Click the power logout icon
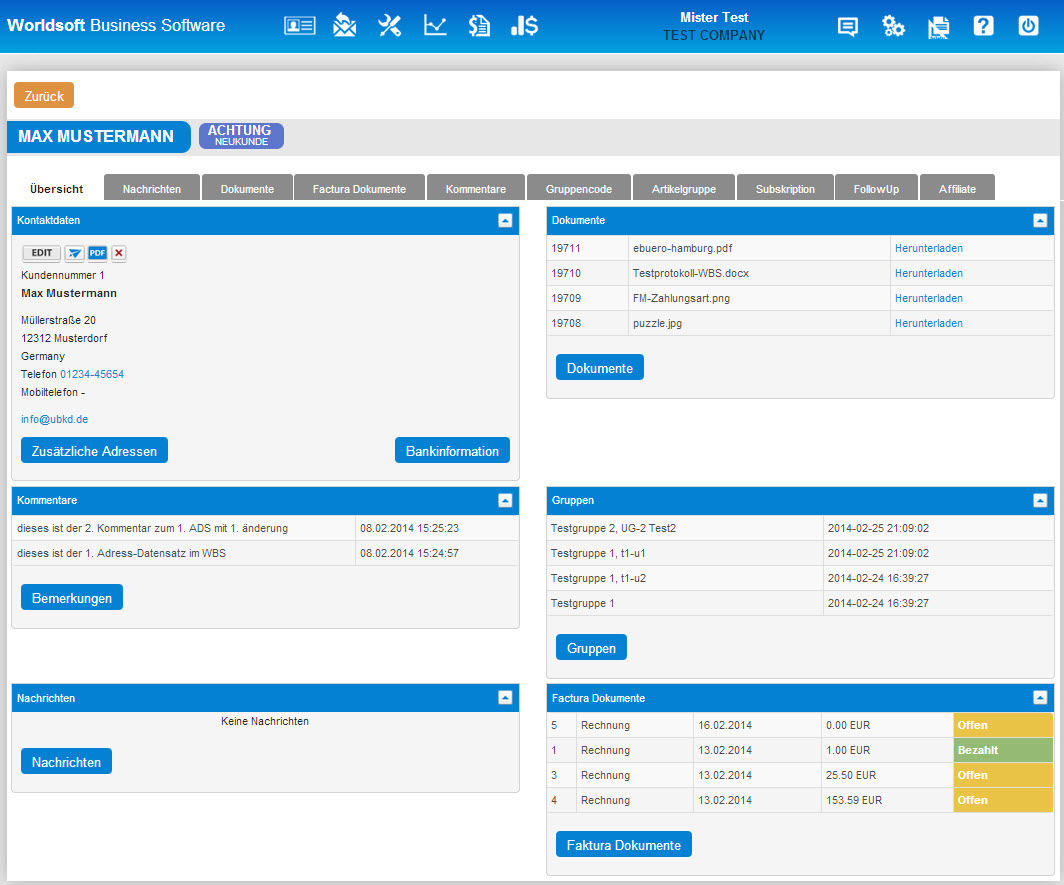The image size is (1064, 885). tap(1029, 26)
